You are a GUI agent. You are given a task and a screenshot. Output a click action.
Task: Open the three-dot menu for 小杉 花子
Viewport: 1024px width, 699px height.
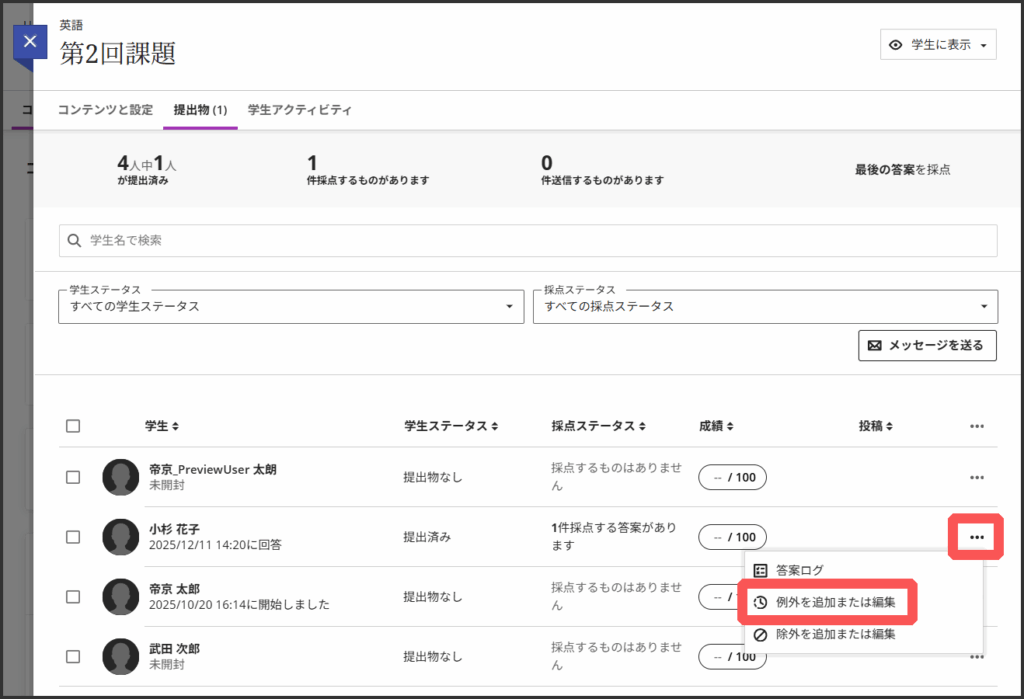(976, 538)
